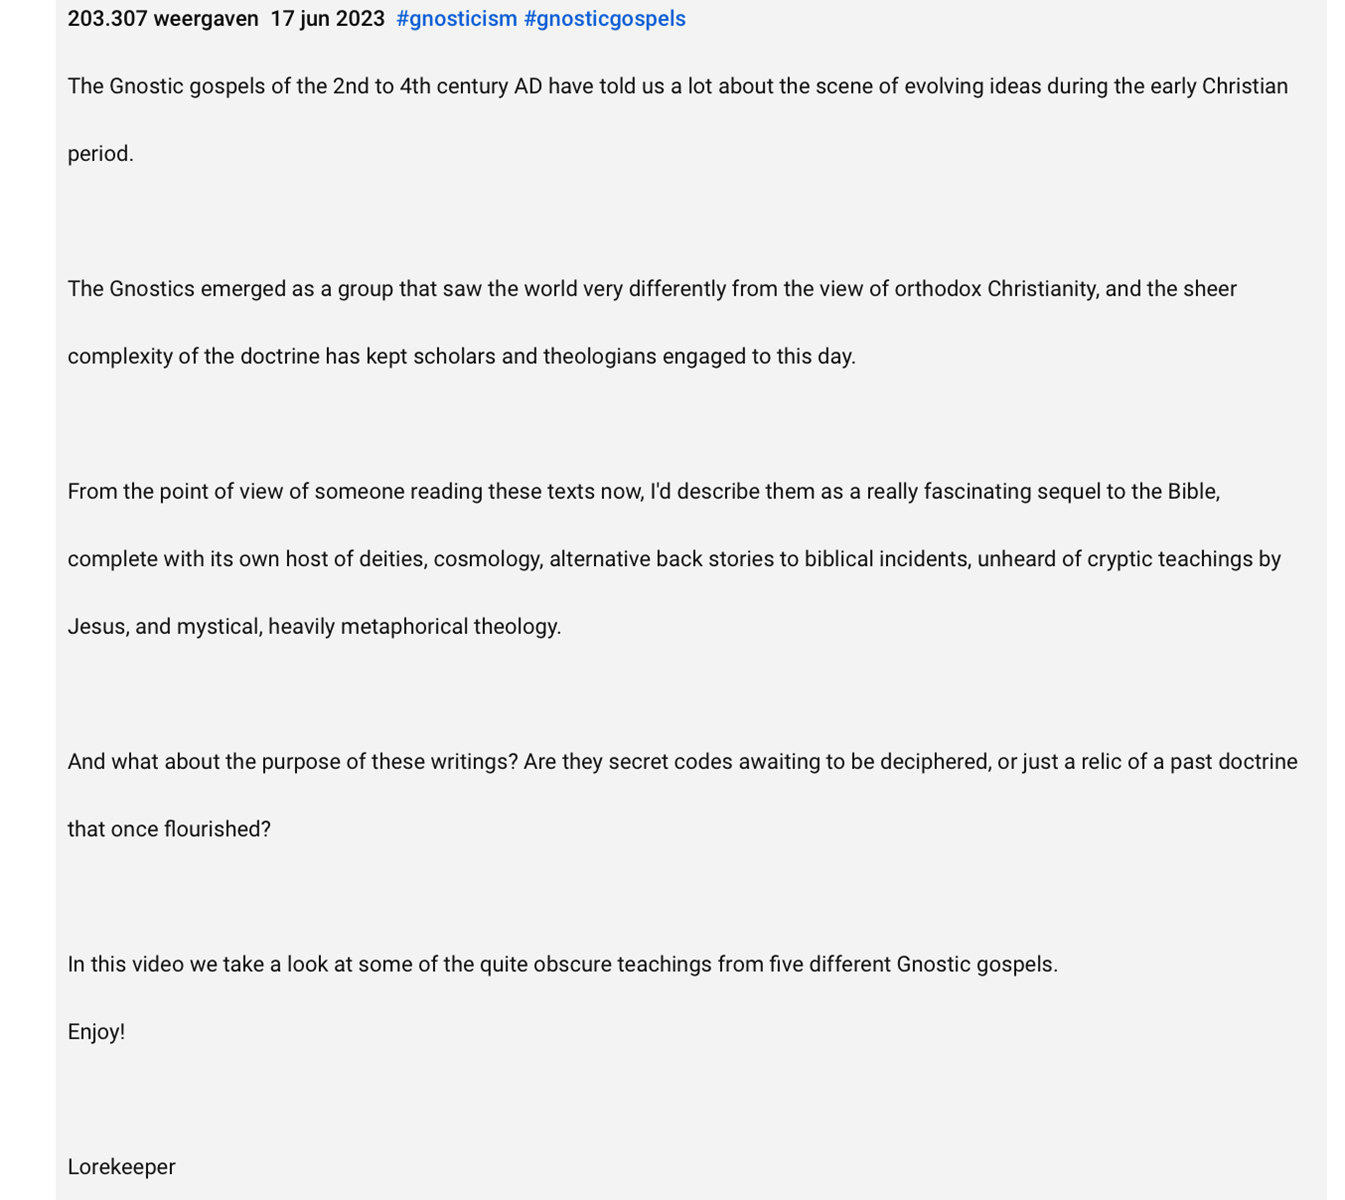
Task: Click the line starting "In this video we take"
Action: pos(562,965)
